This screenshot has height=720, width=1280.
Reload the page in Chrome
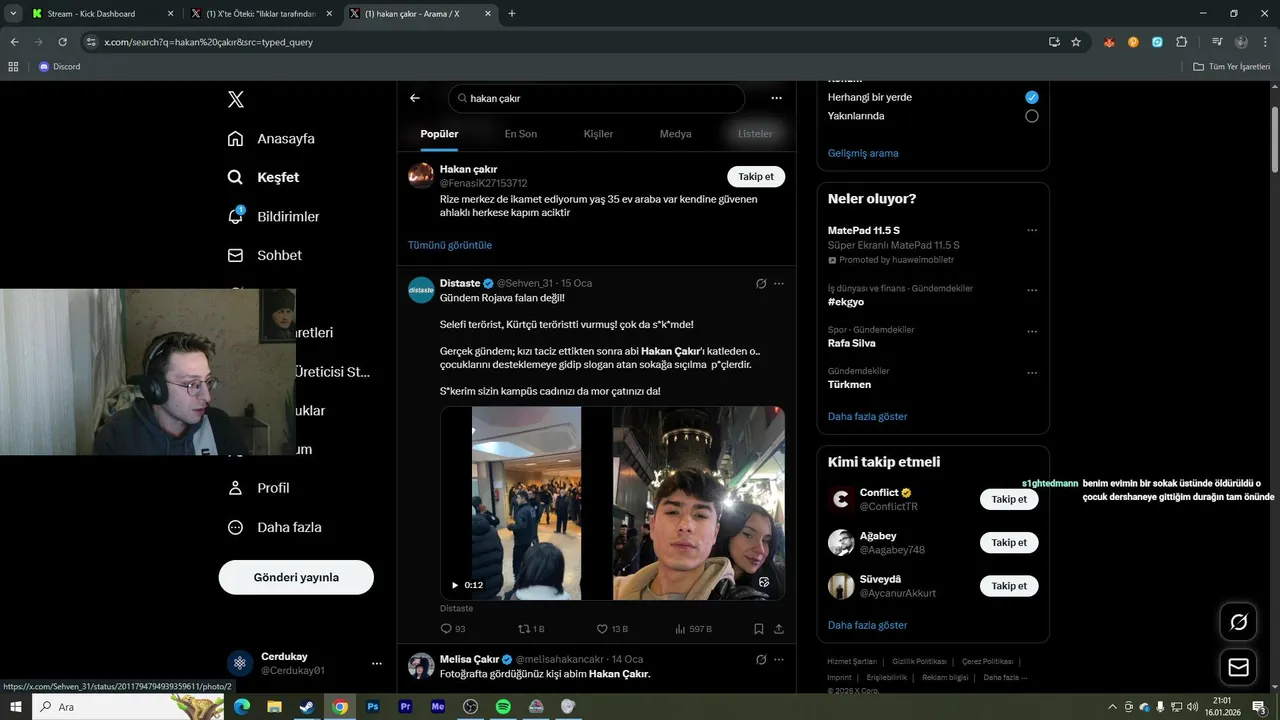point(62,42)
